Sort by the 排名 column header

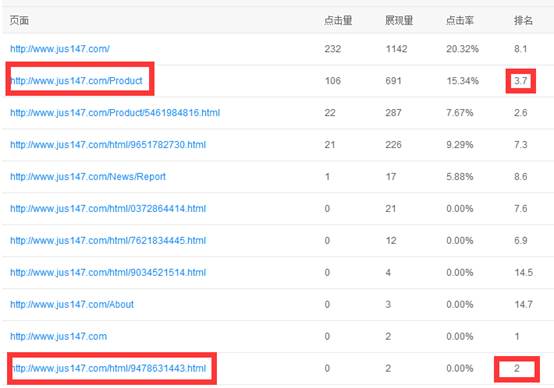[x=523, y=20]
